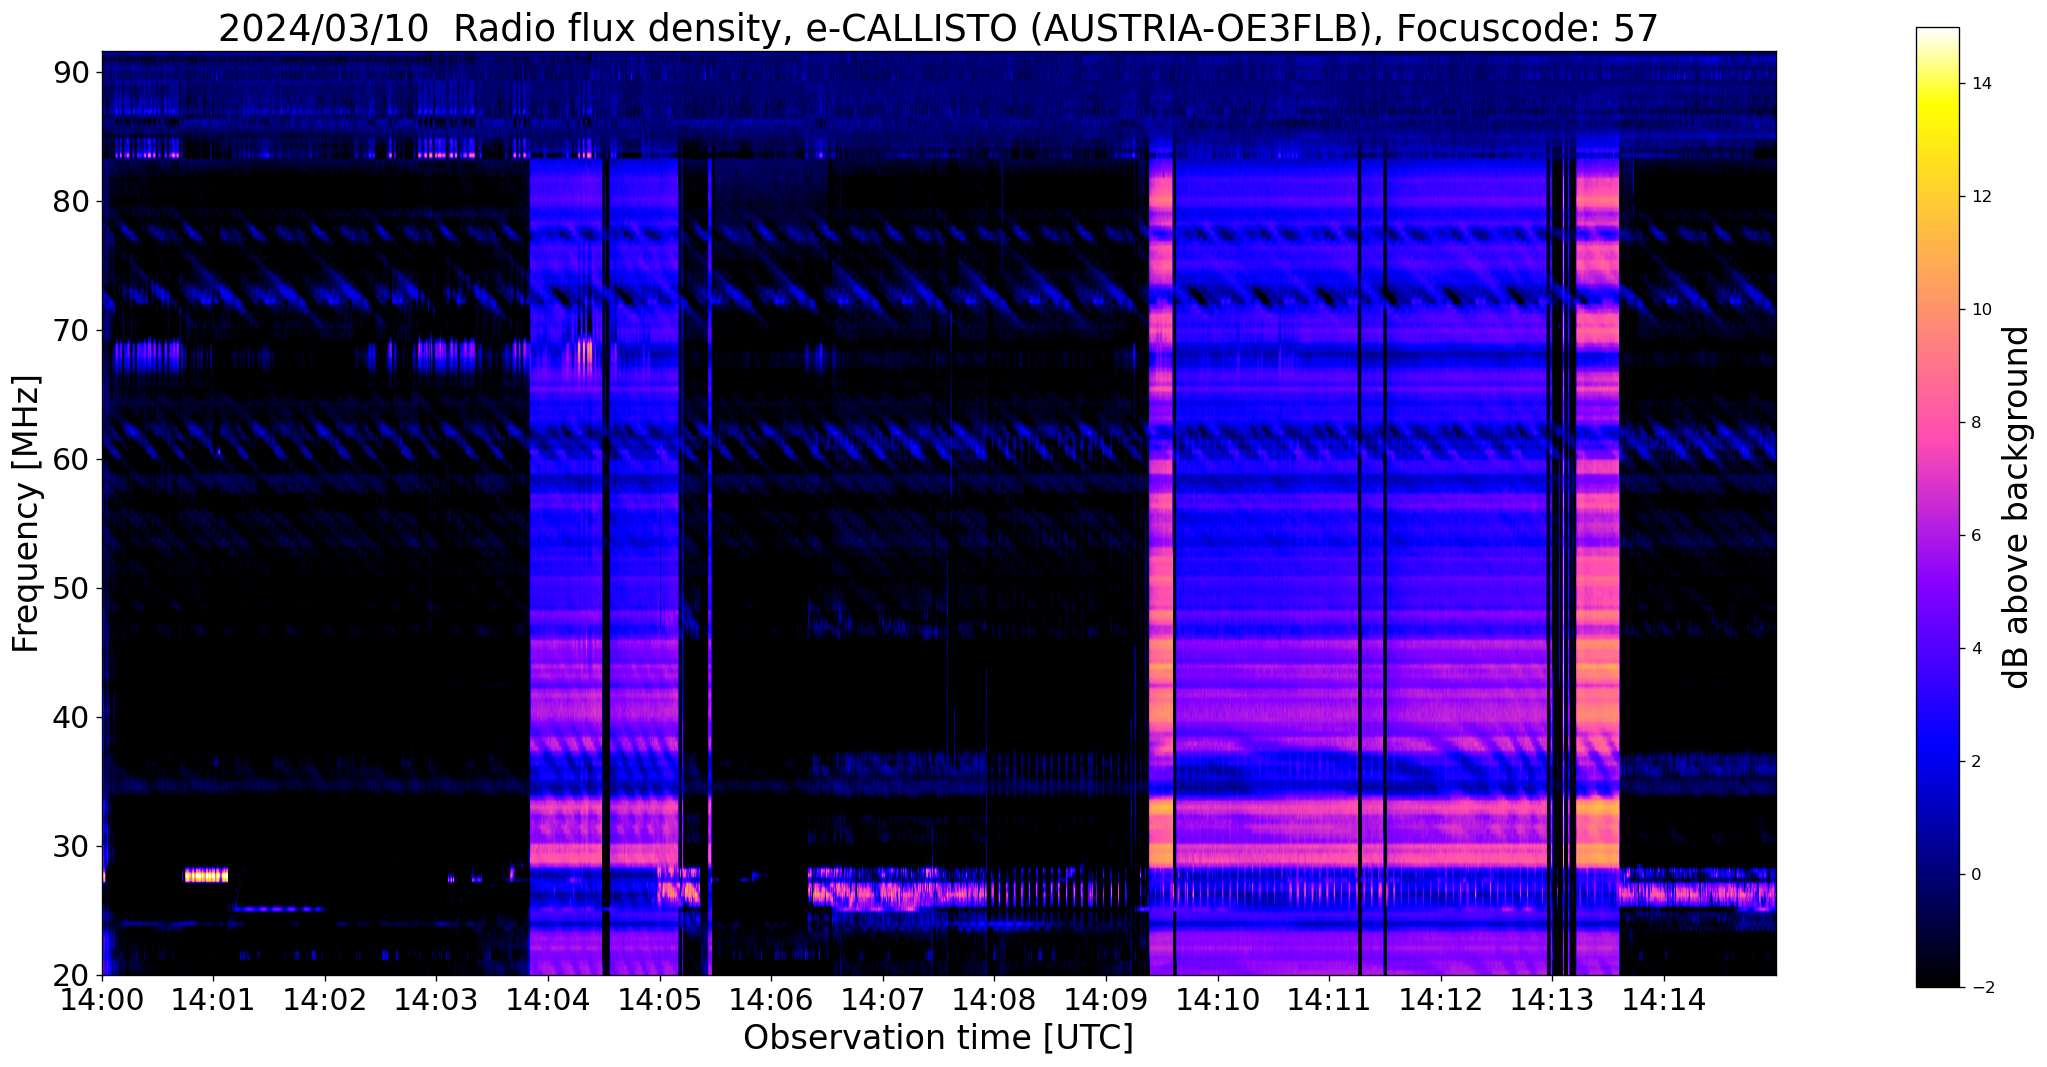
Task: Click the 50 MHz frequency tick label
Action: (x=73, y=589)
